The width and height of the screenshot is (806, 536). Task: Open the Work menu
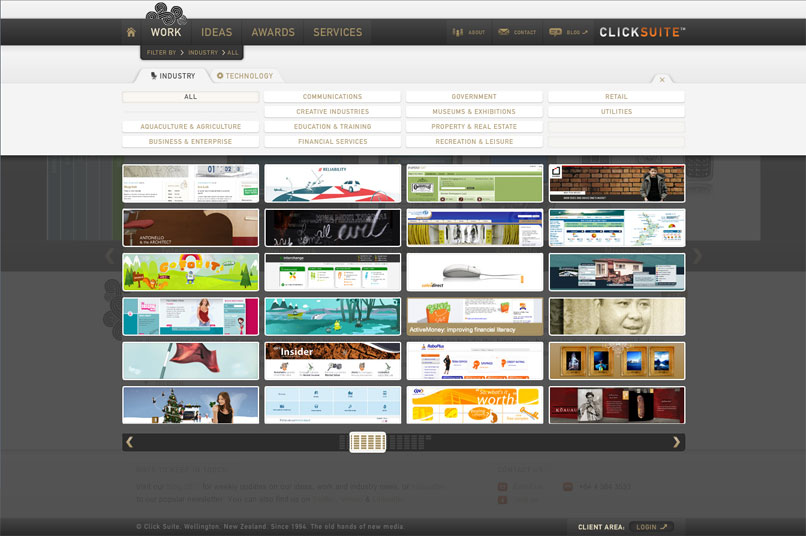tap(166, 32)
